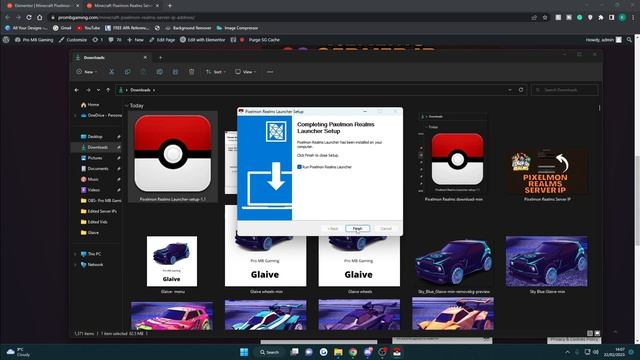Select Home in Explorer sidebar
This screenshot has width=640, height=360.
(93, 105)
